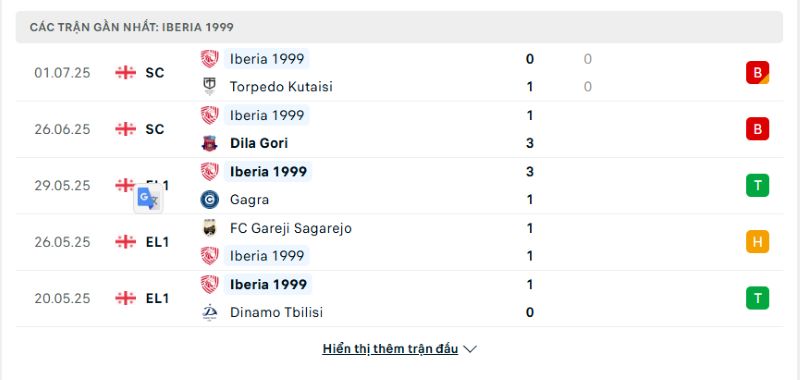This screenshot has width=800, height=380.
Task: Click the section header Các trận gần nhất
Action: pyautogui.click(x=132, y=27)
